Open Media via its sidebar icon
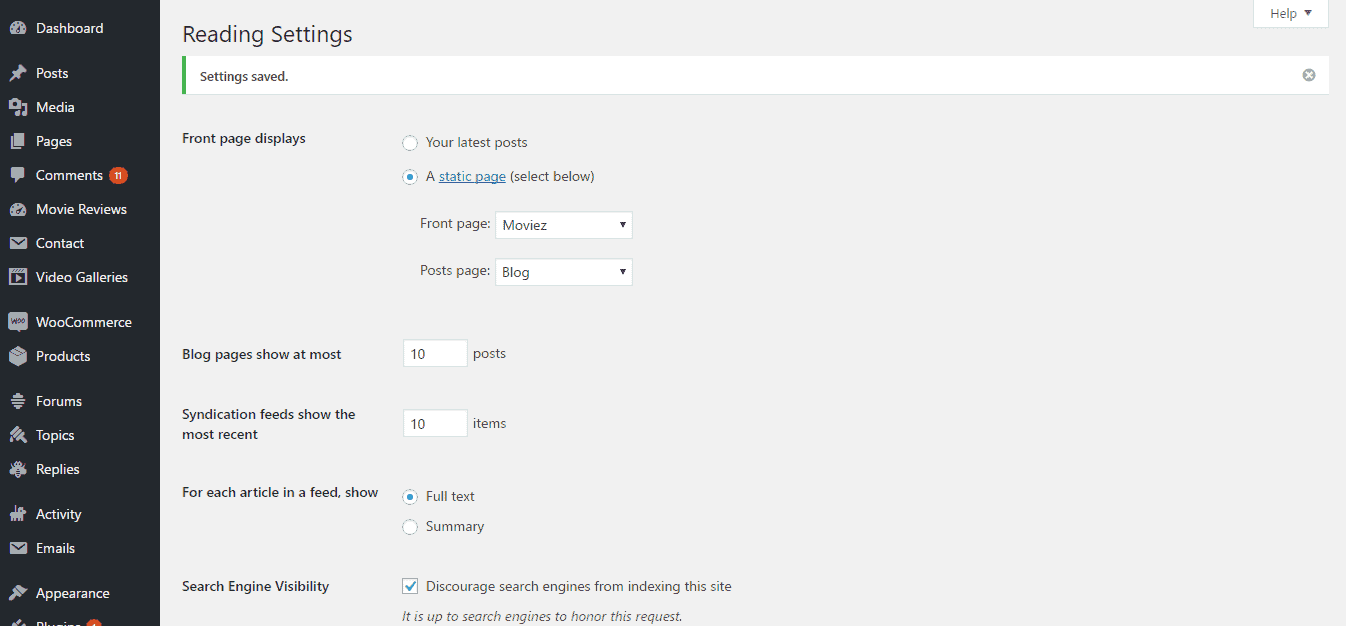Image resolution: width=1346 pixels, height=626 pixels. [17, 107]
